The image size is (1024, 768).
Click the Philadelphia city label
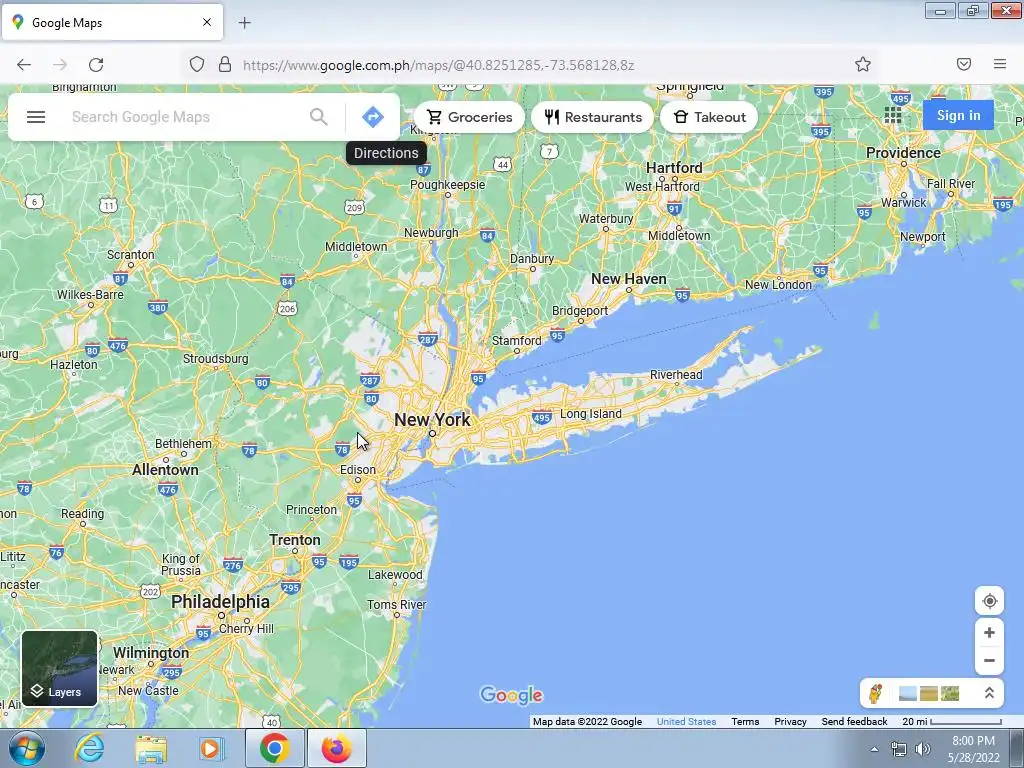[220, 601]
